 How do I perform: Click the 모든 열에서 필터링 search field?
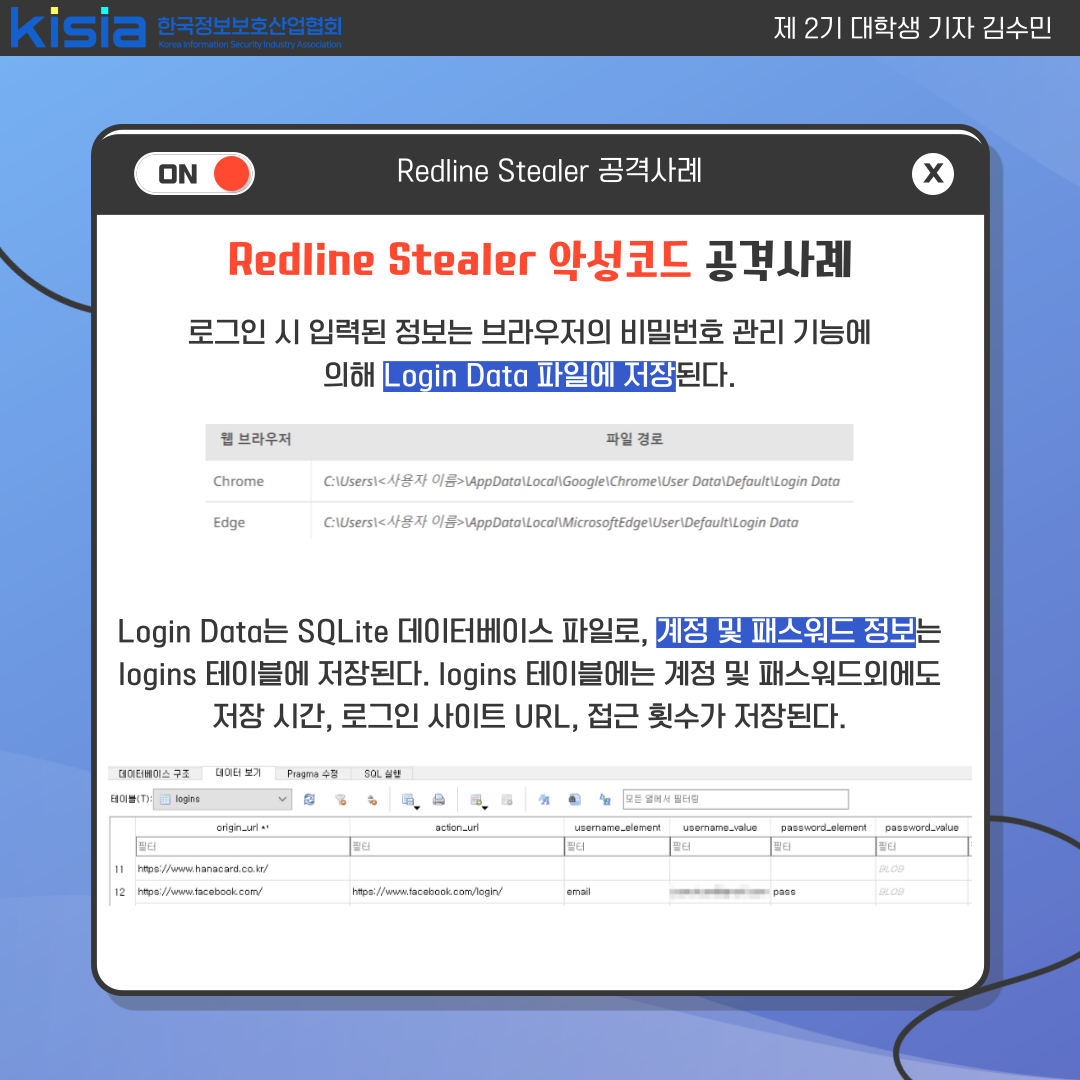tap(736, 799)
